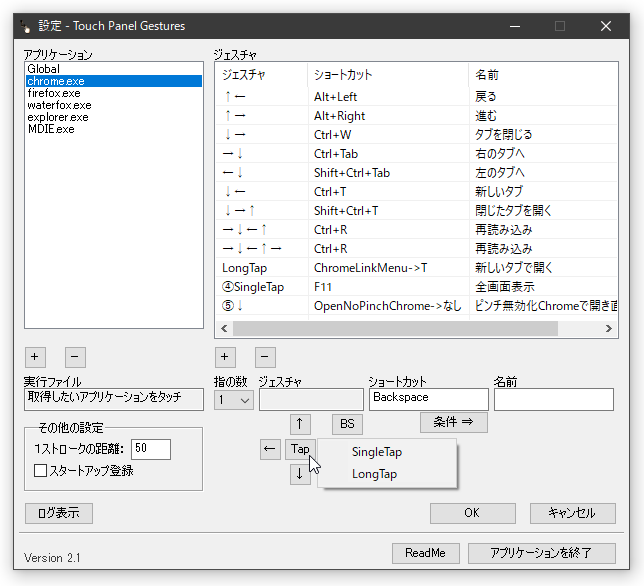Sort by ジェスチャ column header
Image resolution: width=644 pixels, height=586 pixels.
(262, 75)
